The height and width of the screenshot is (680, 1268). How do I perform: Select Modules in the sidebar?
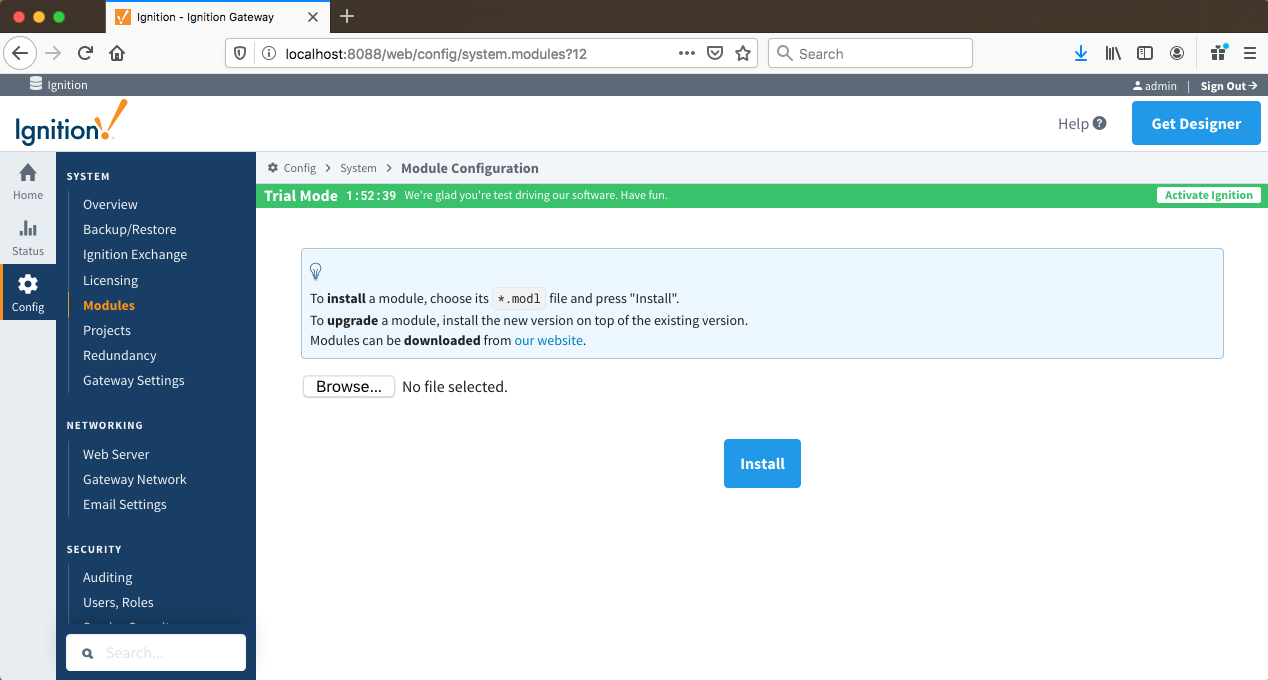[x=109, y=305]
